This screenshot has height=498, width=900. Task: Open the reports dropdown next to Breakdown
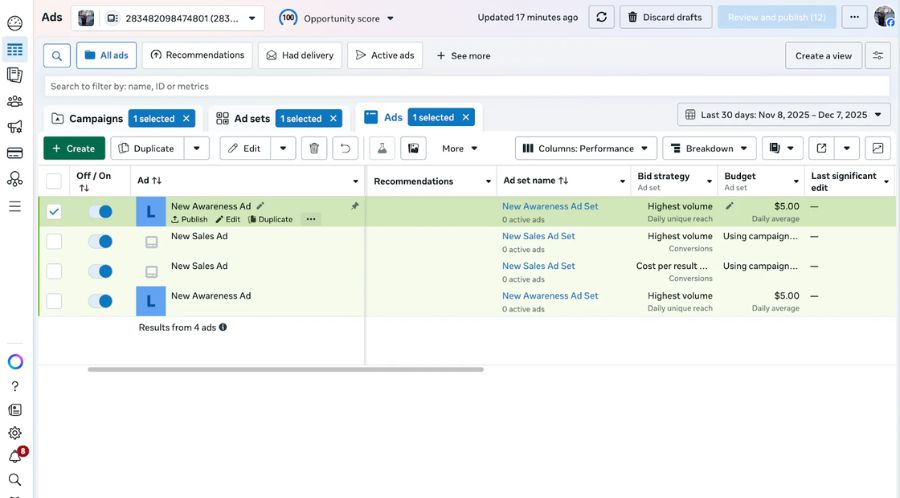pyautogui.click(x=782, y=148)
